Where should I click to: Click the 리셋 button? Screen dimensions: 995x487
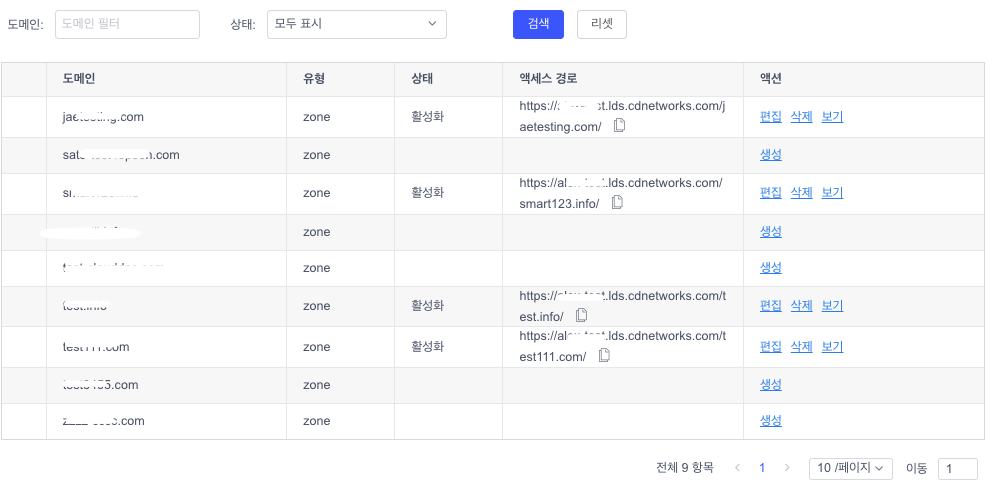(x=602, y=24)
